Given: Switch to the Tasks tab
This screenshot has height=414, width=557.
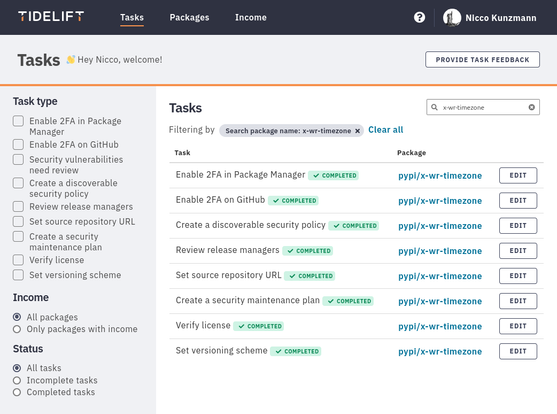Looking at the screenshot, I should pos(132,17).
